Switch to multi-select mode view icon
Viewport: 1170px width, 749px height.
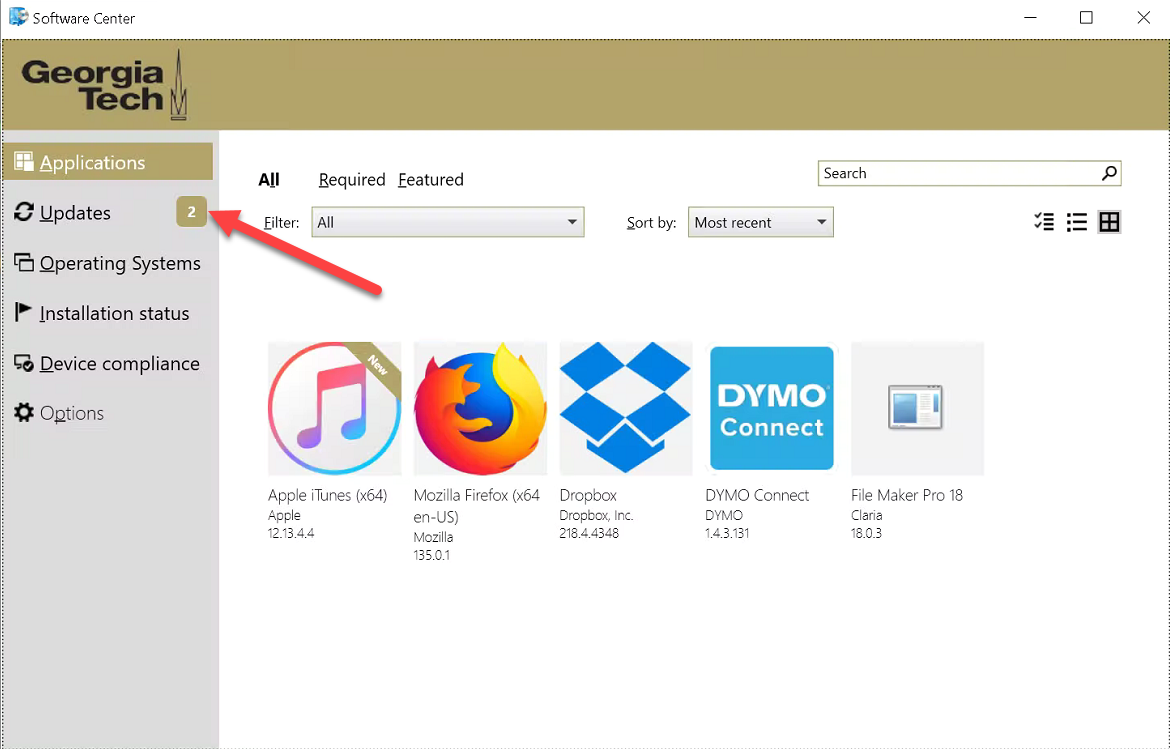coord(1044,222)
